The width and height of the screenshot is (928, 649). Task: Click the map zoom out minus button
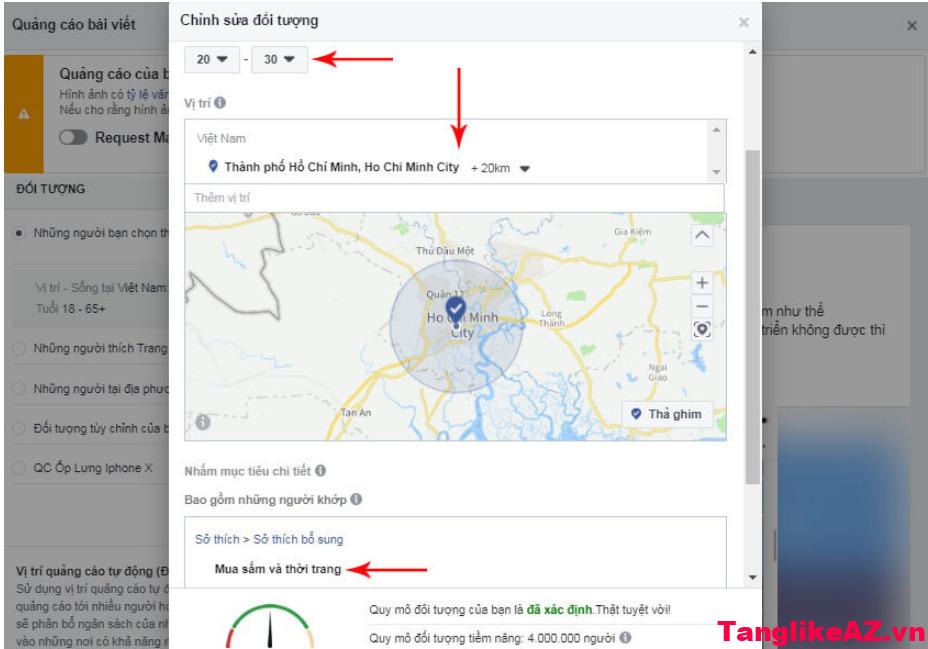(702, 306)
